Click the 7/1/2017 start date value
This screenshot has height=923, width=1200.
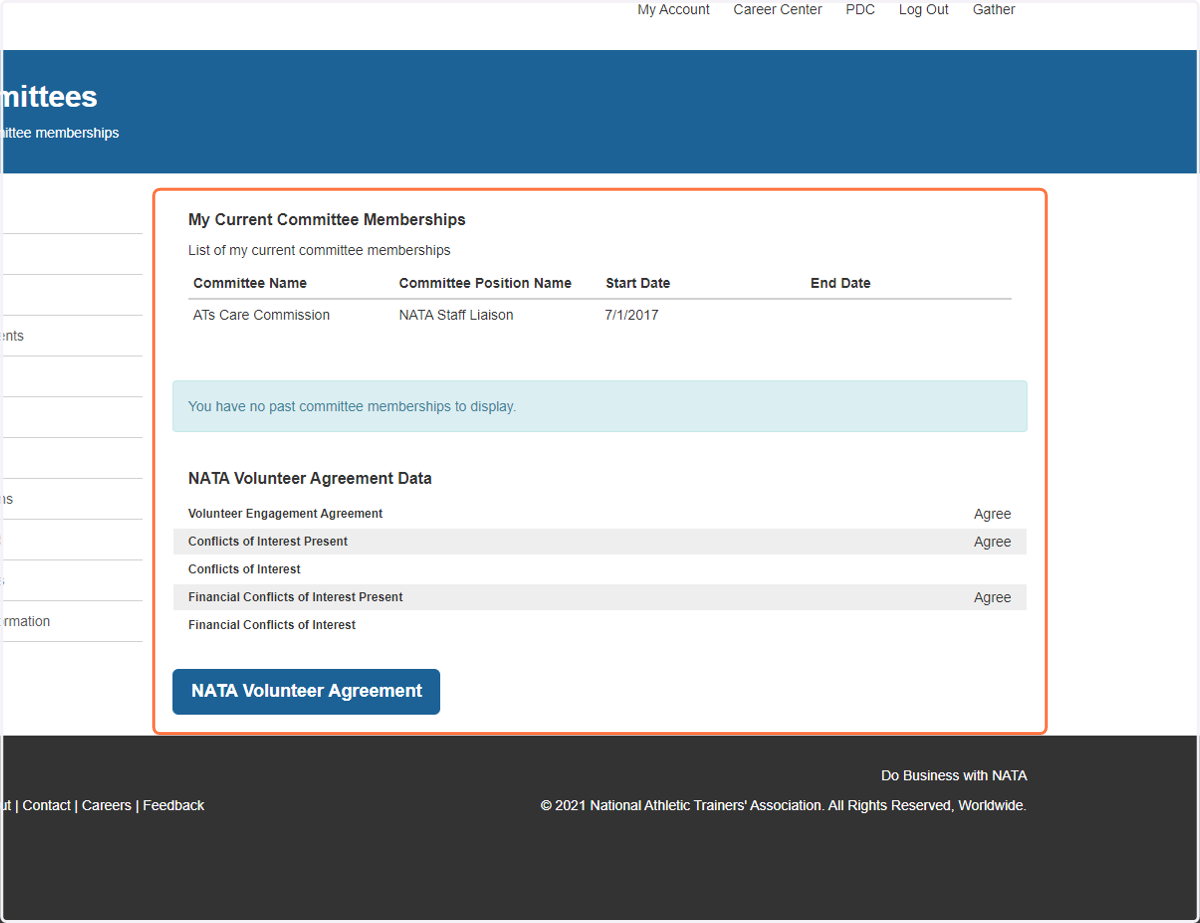(631, 315)
